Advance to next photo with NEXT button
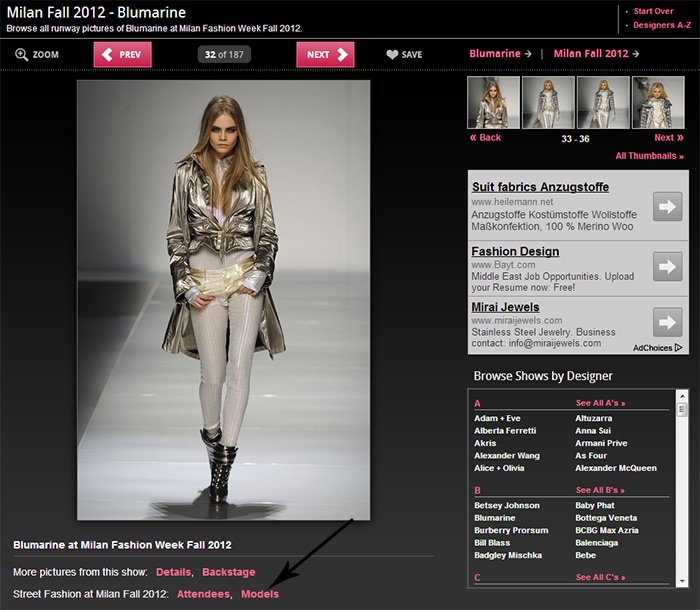The image size is (700, 610). pos(325,55)
